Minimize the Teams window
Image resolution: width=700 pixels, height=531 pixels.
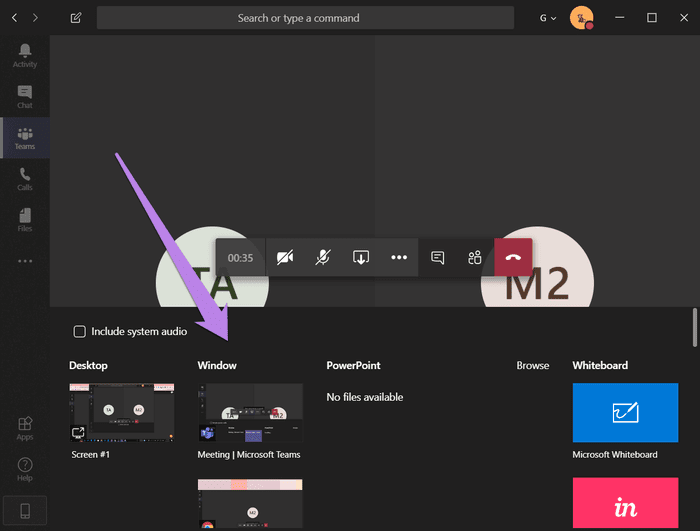click(x=620, y=18)
